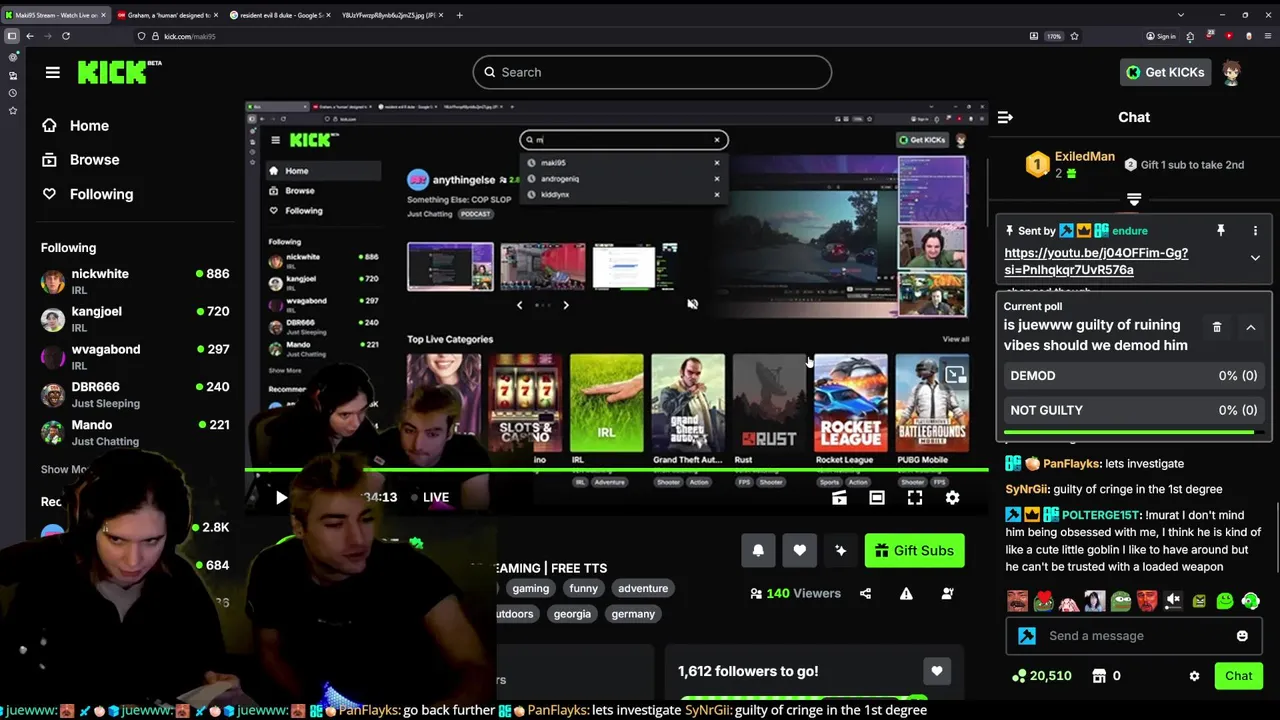
Task: Insert the green headset emote
Action: pyautogui.click(x=1251, y=601)
